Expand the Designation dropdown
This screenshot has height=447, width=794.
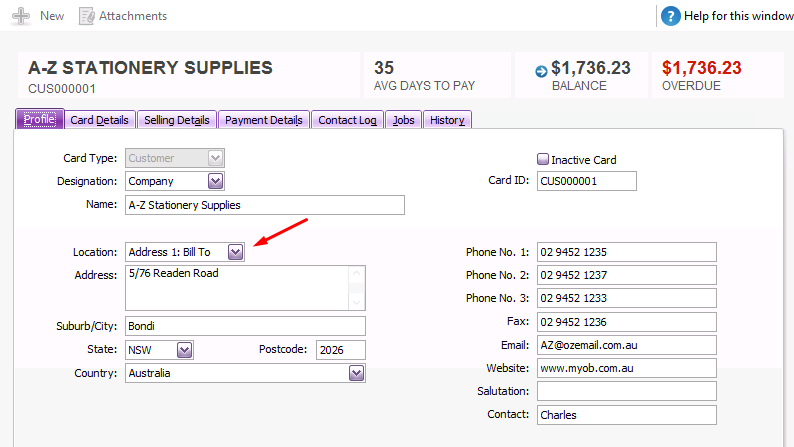coord(215,181)
